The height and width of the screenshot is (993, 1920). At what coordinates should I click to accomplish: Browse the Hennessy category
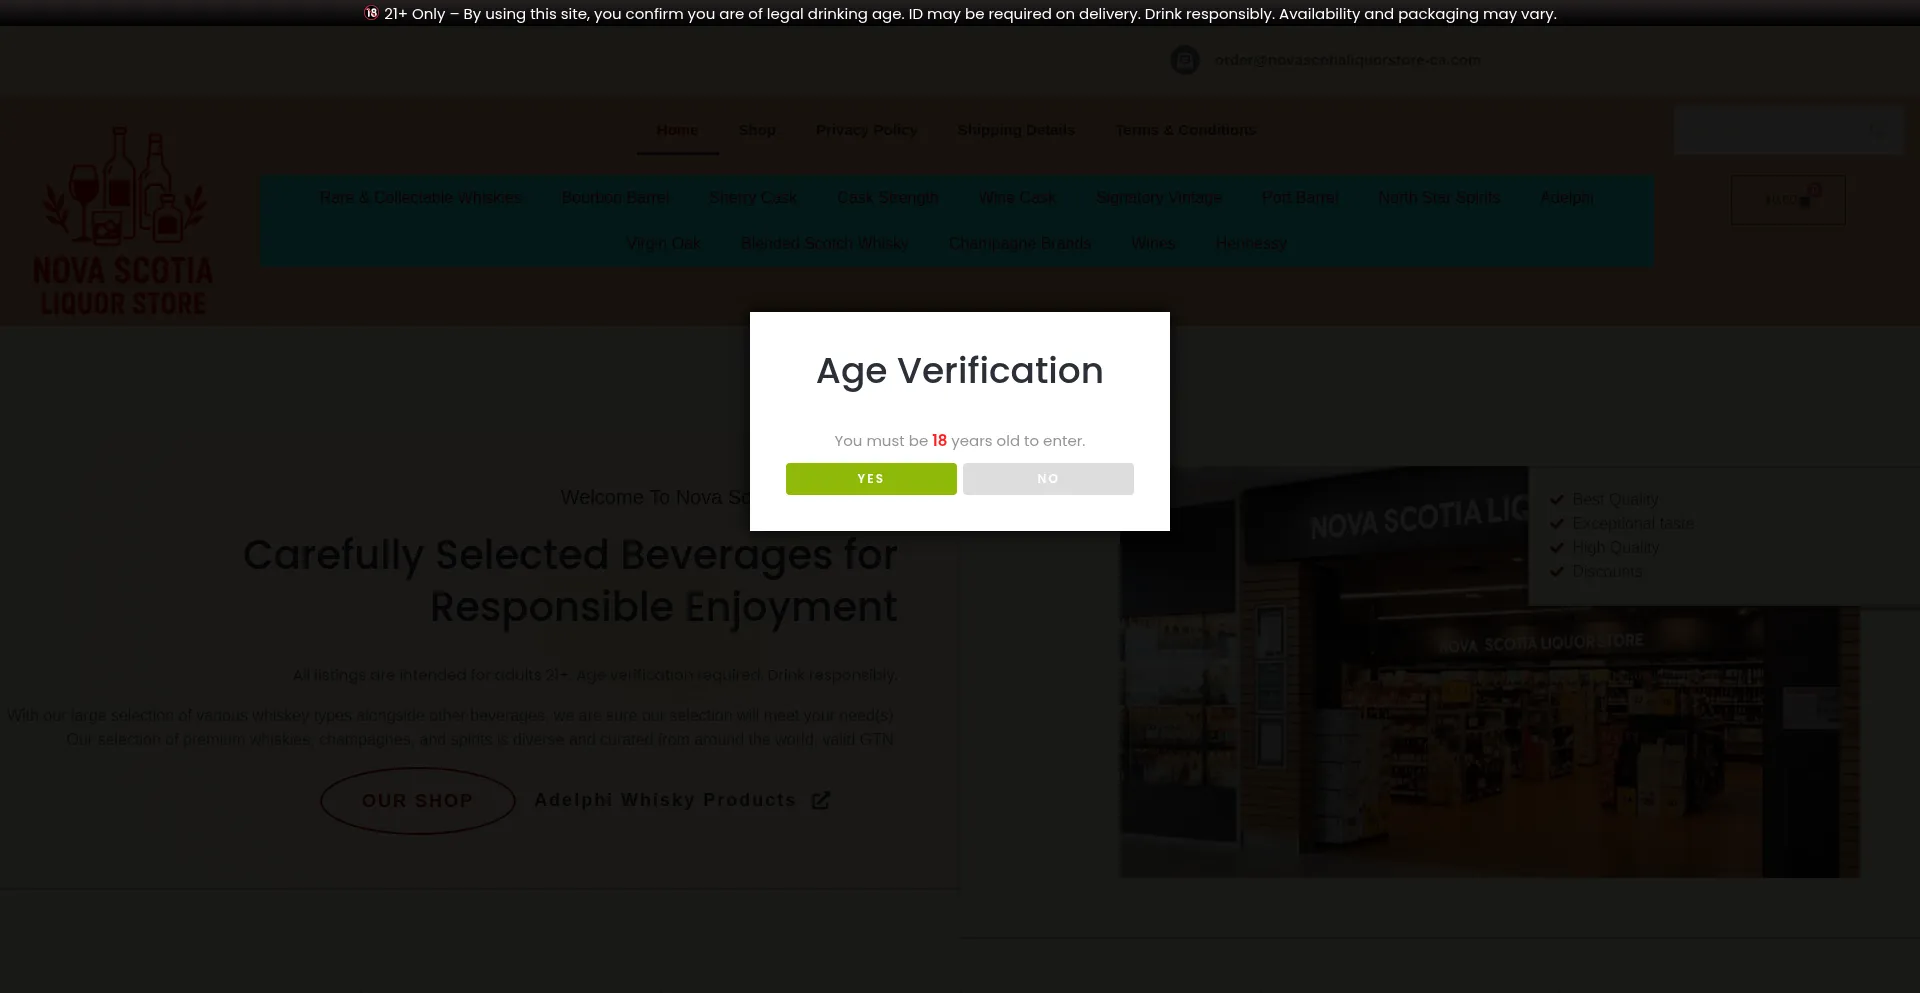pyautogui.click(x=1251, y=243)
